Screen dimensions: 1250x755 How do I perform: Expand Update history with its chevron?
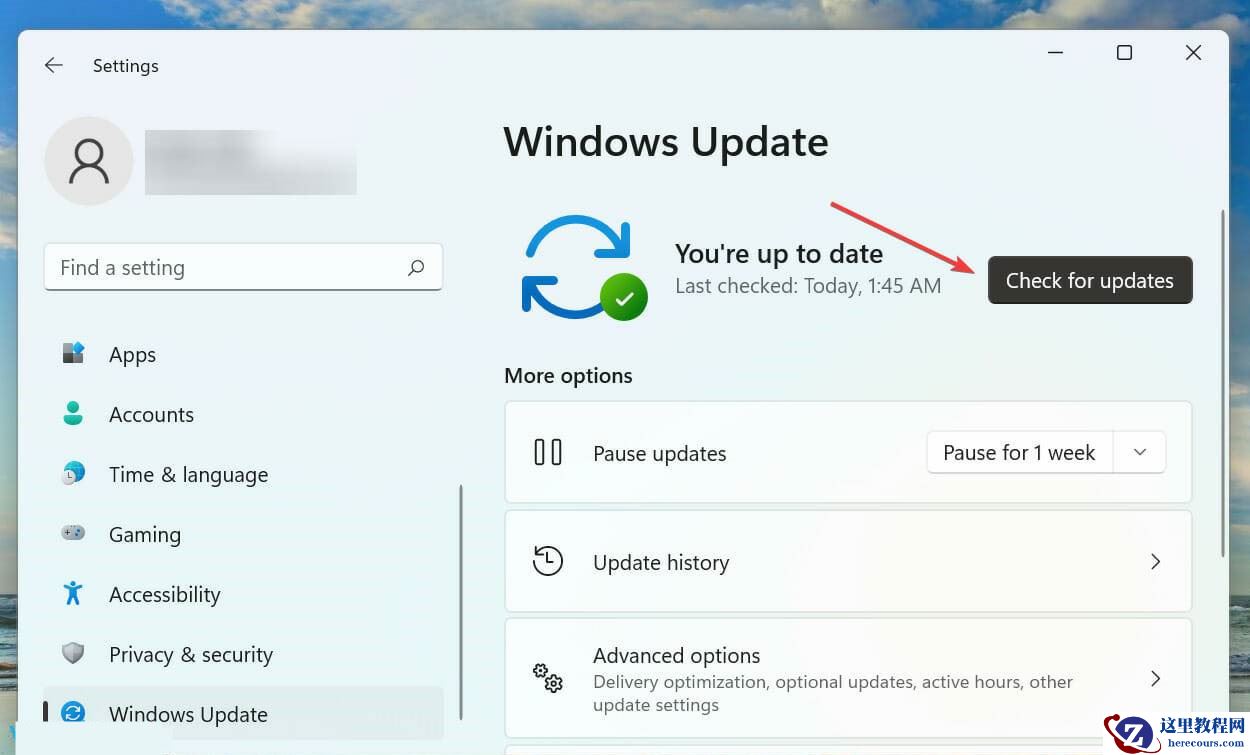pyautogui.click(x=1156, y=561)
